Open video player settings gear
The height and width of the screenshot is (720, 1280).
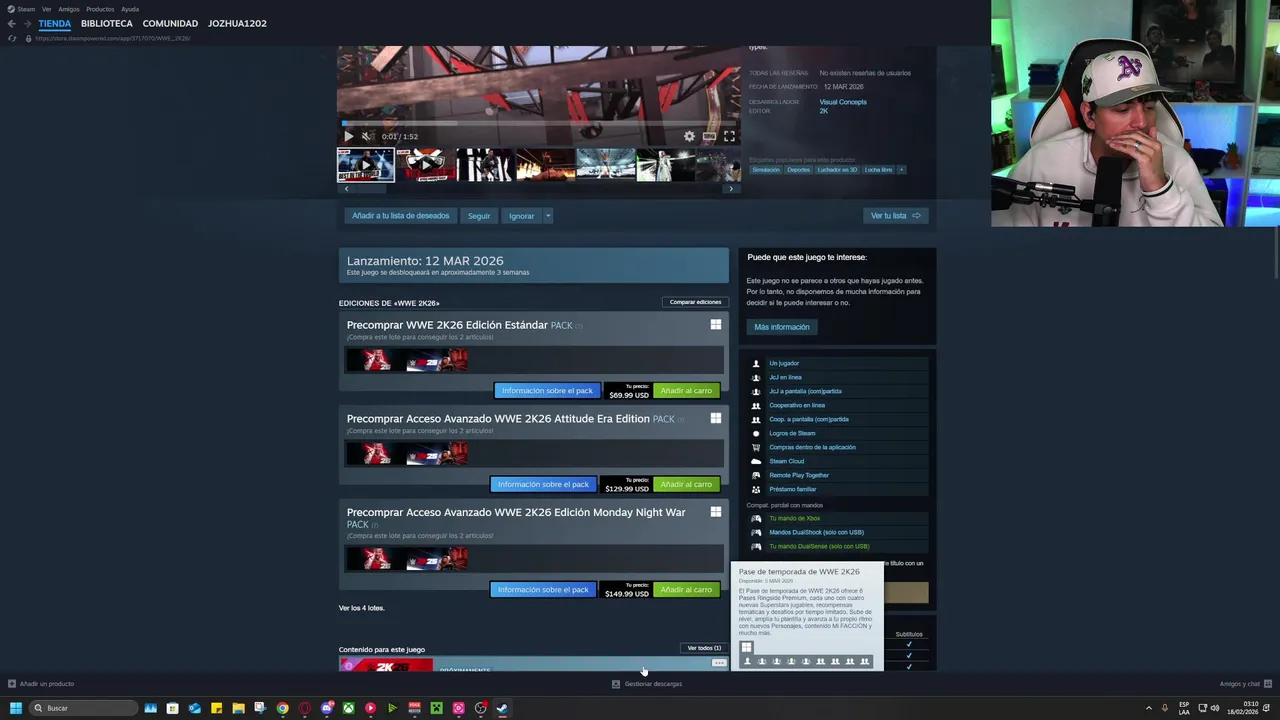(x=689, y=136)
